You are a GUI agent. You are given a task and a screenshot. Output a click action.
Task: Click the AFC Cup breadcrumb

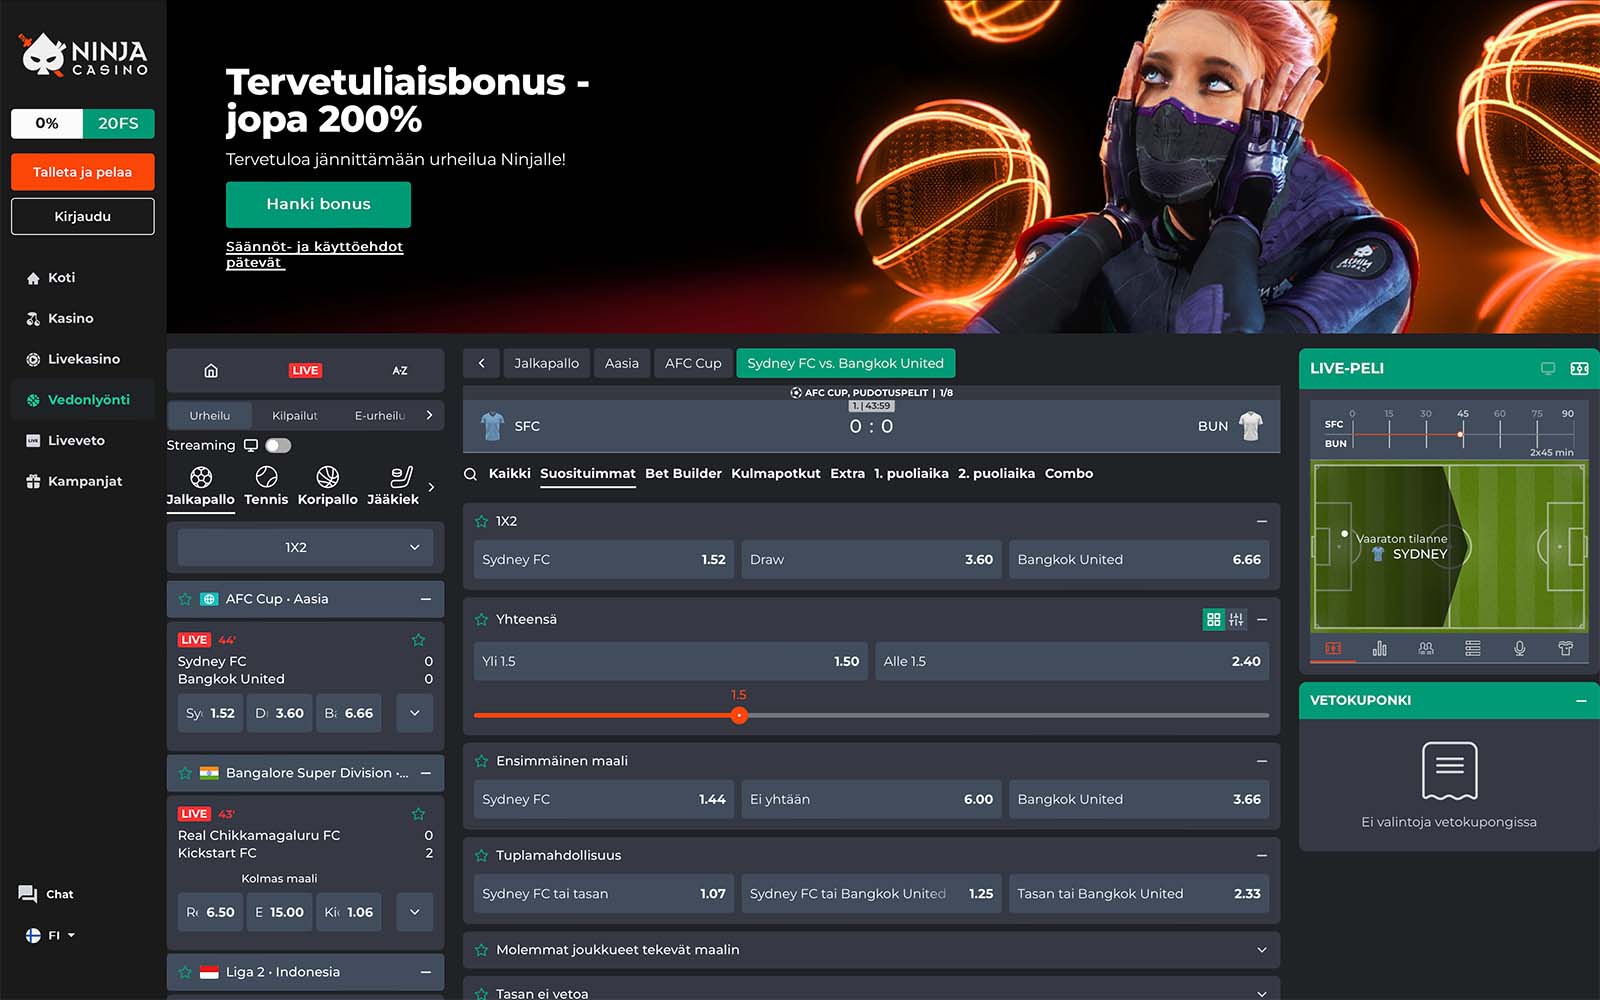click(693, 364)
